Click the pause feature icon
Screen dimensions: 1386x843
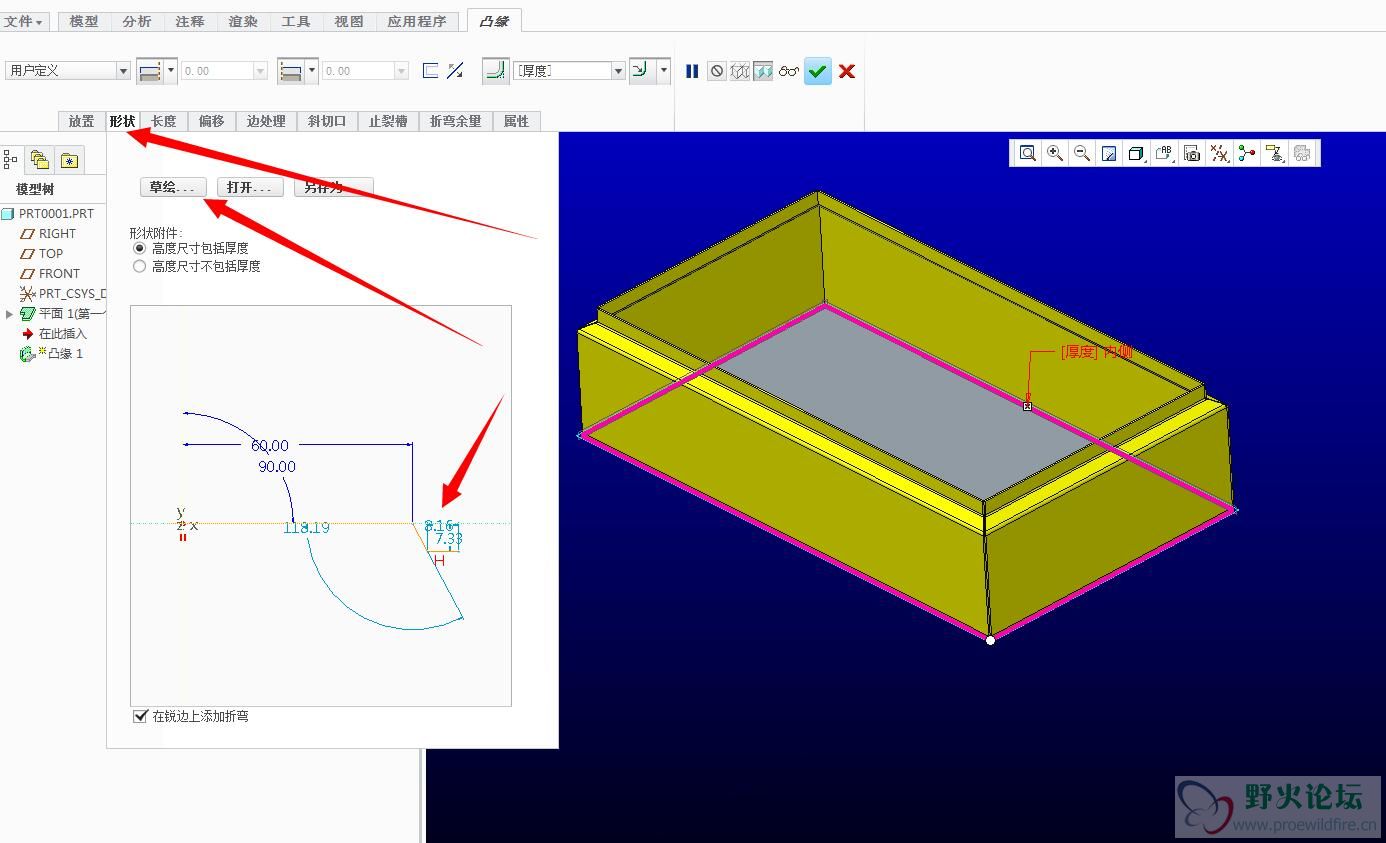coord(692,71)
